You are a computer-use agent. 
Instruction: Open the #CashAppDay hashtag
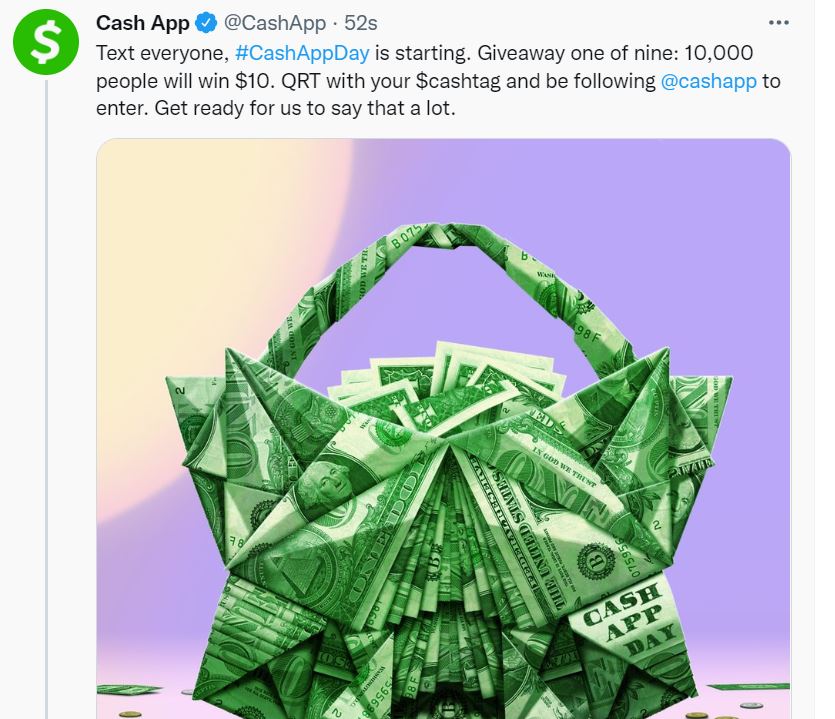click(302, 53)
